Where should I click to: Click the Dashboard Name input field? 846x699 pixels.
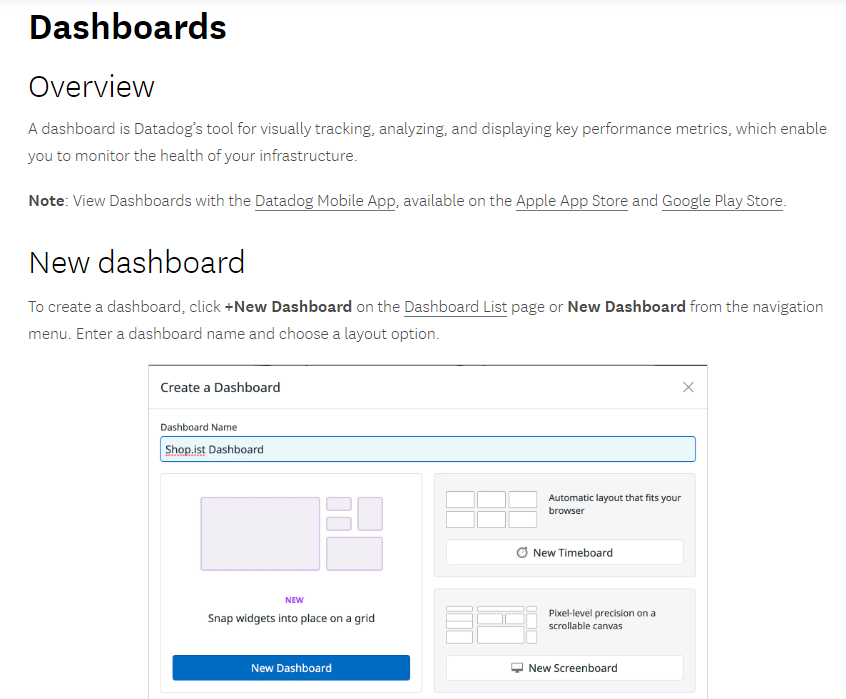coord(428,449)
